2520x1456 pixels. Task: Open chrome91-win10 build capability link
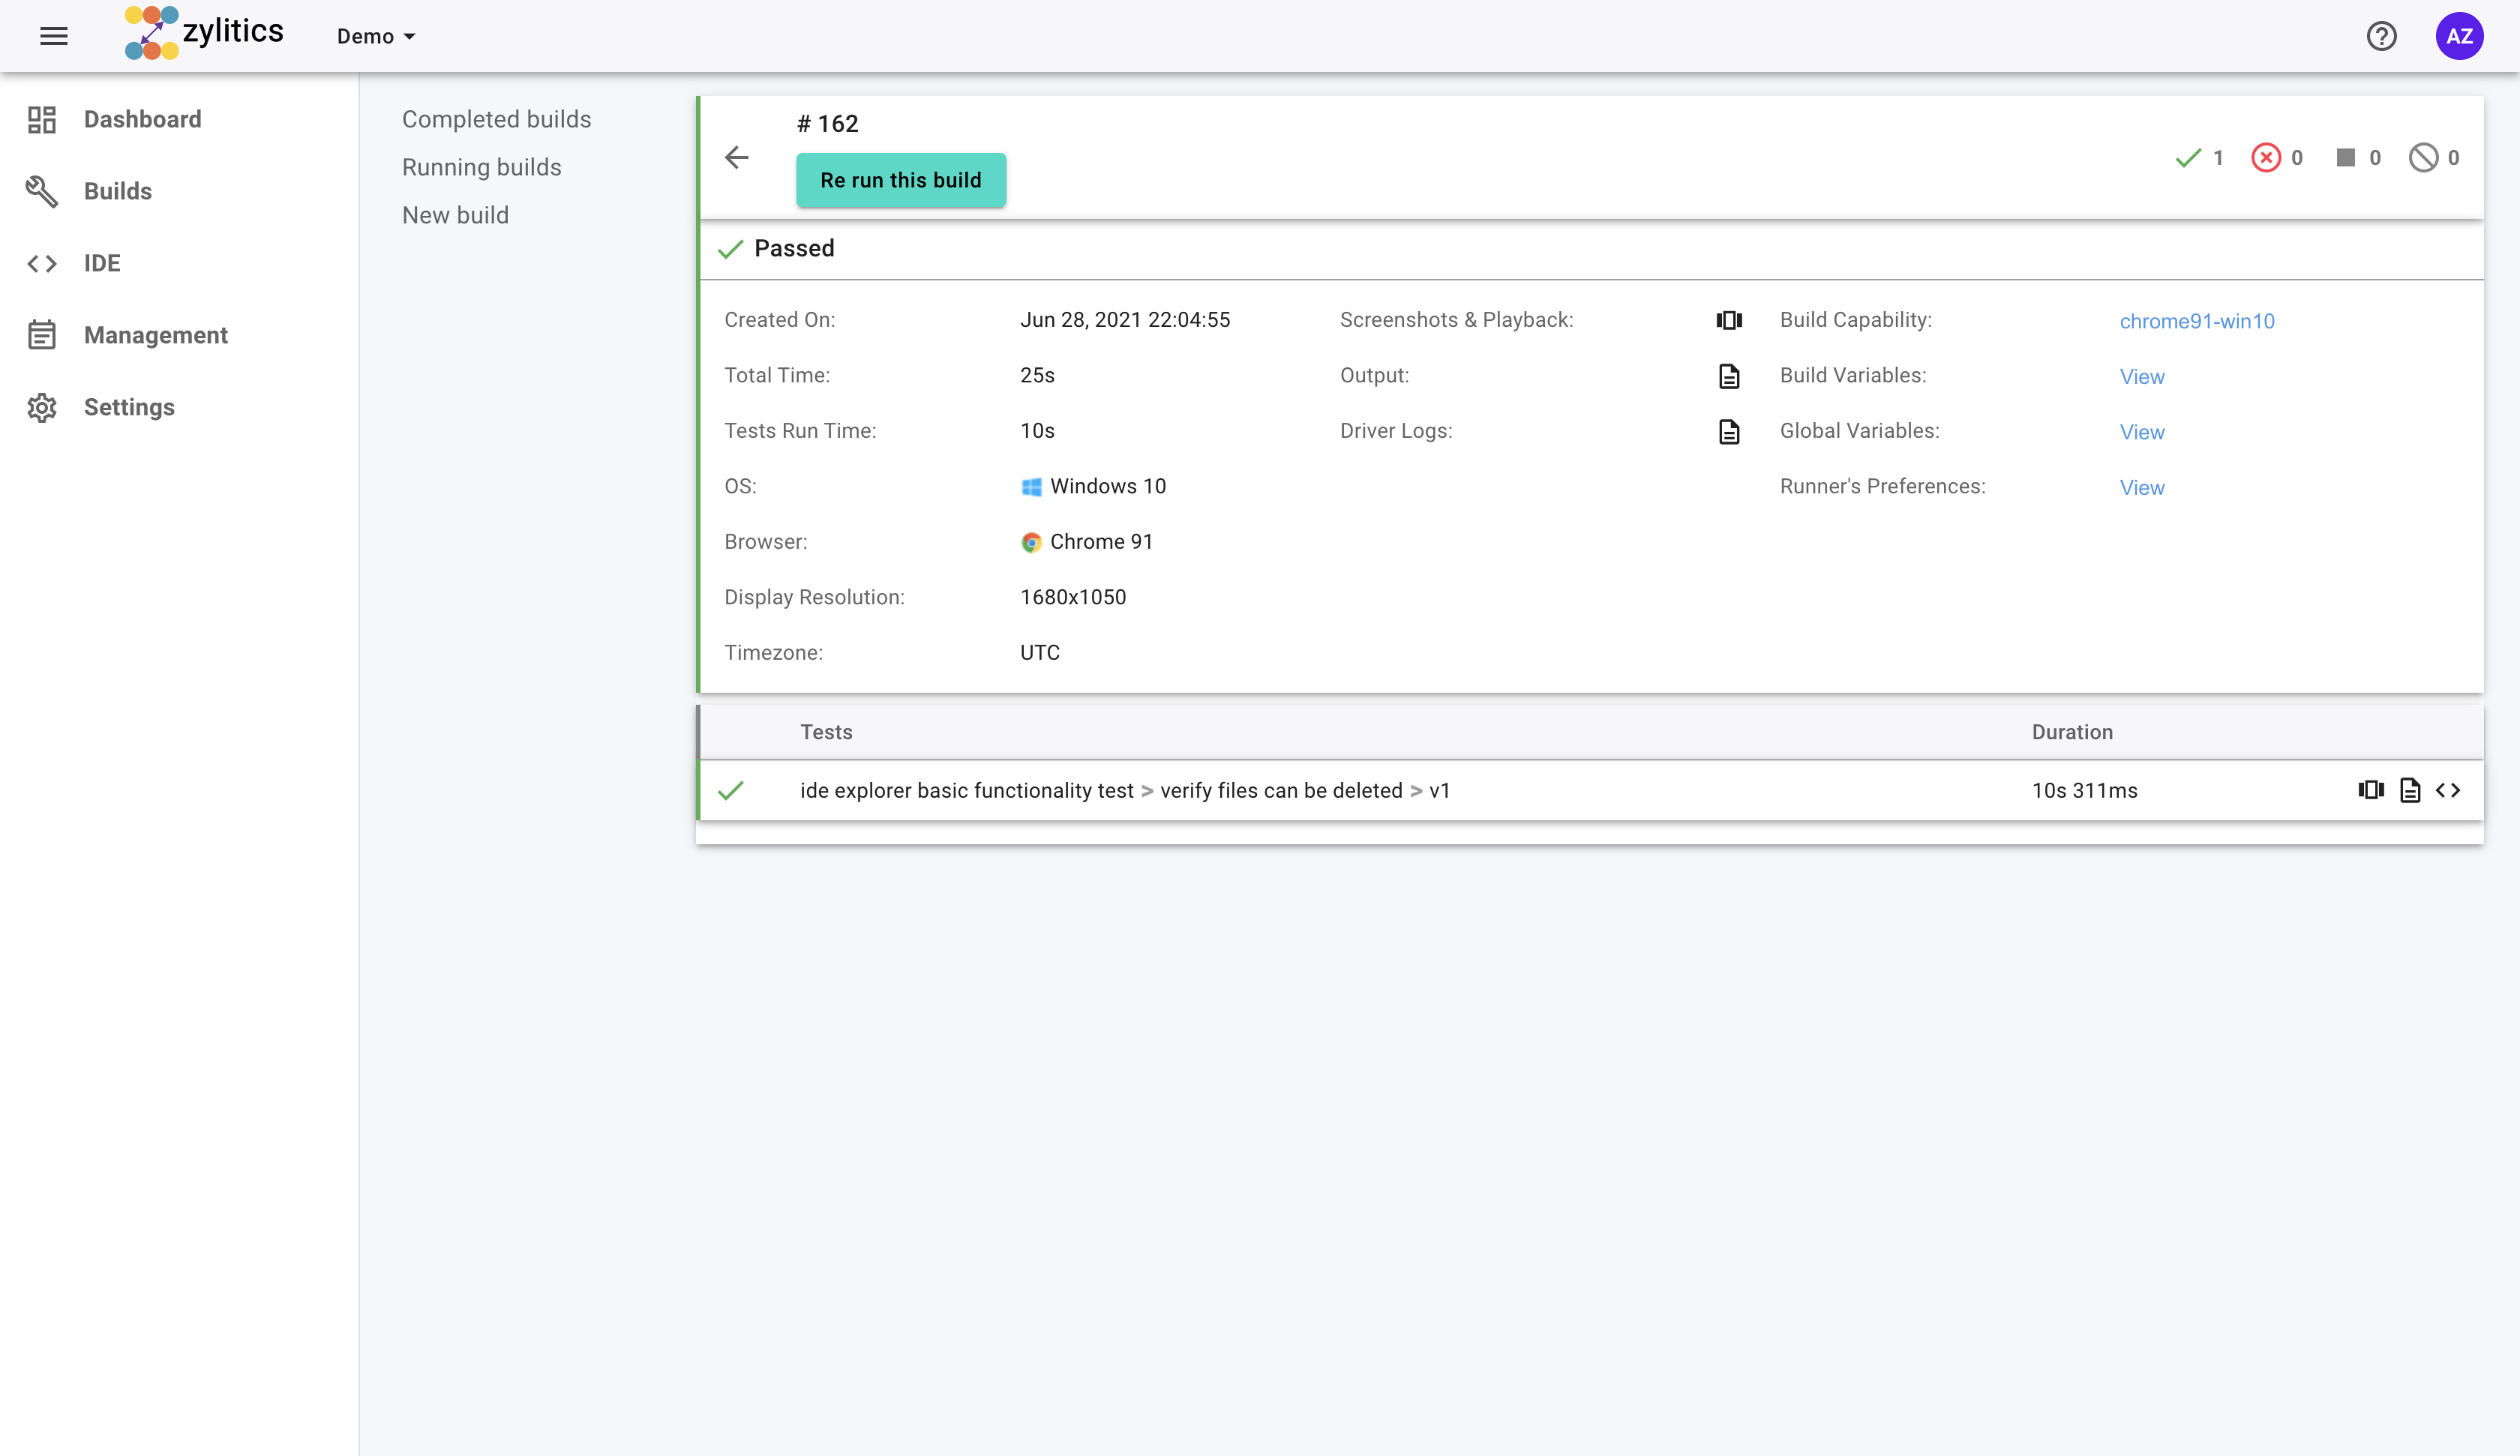coord(2196,321)
